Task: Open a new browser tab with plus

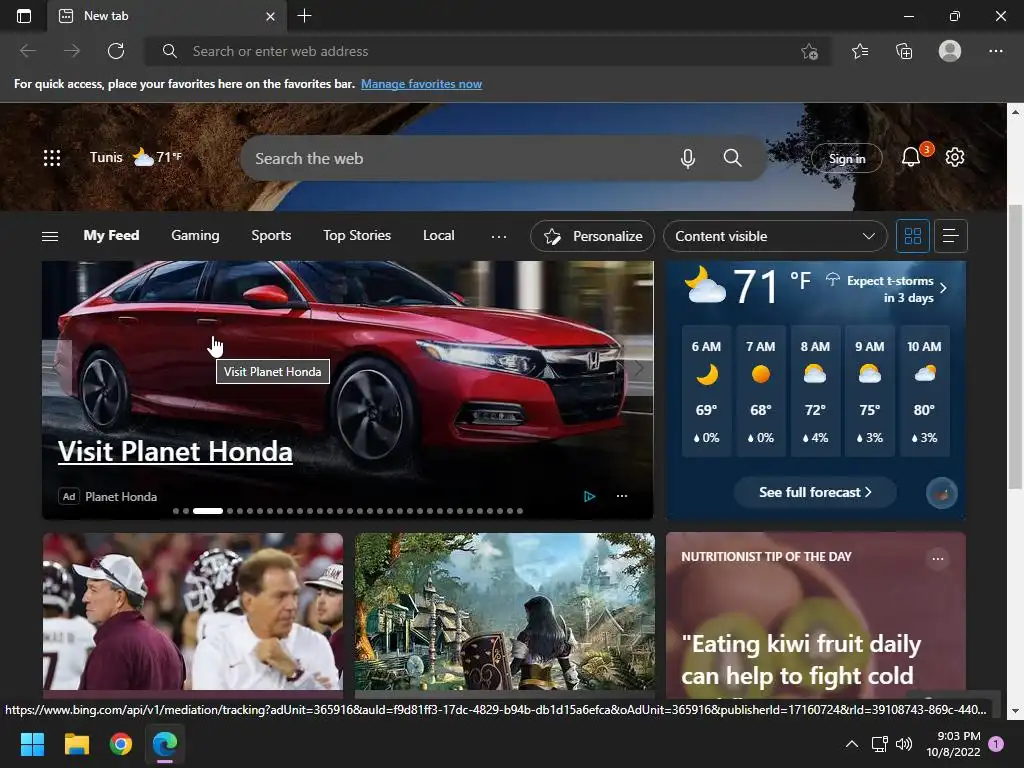Action: point(304,16)
